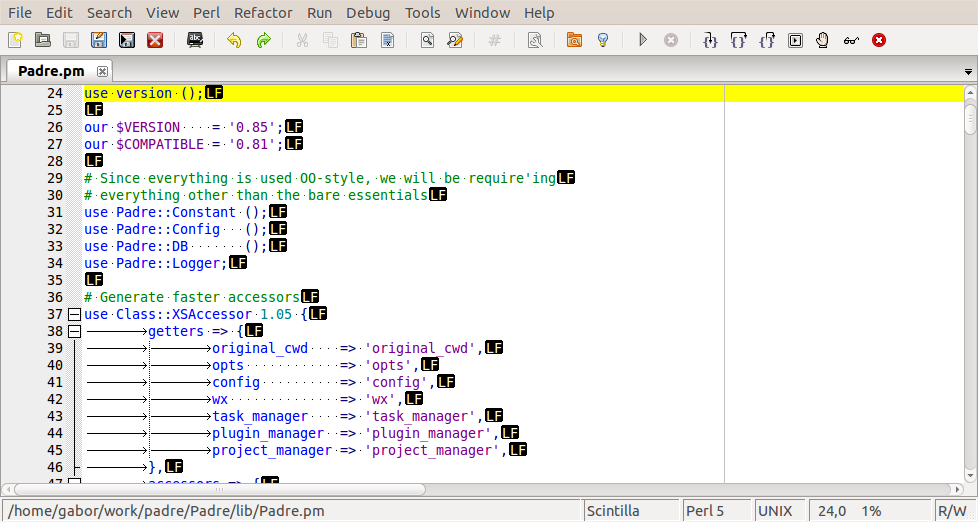The width and height of the screenshot is (978, 522).
Task: Open the Refactor menu
Action: (263, 12)
